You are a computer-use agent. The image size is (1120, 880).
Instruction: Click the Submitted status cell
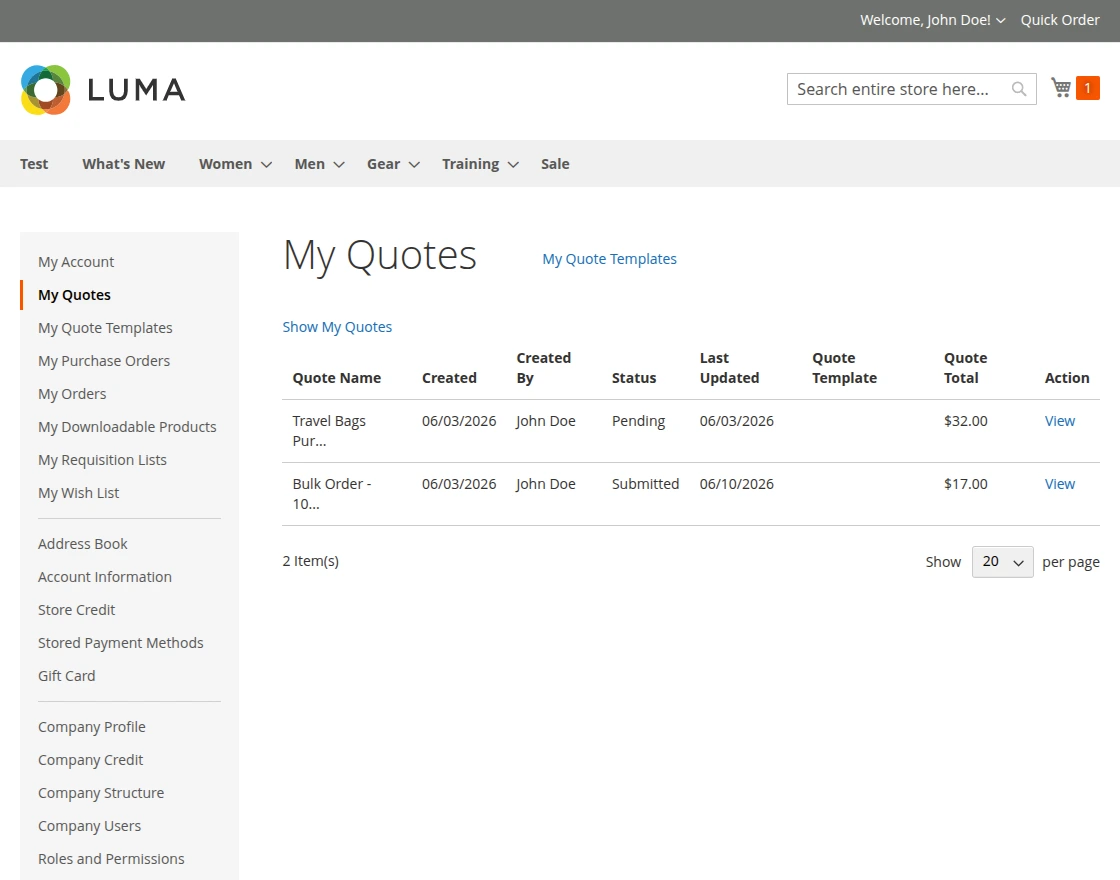tap(645, 484)
